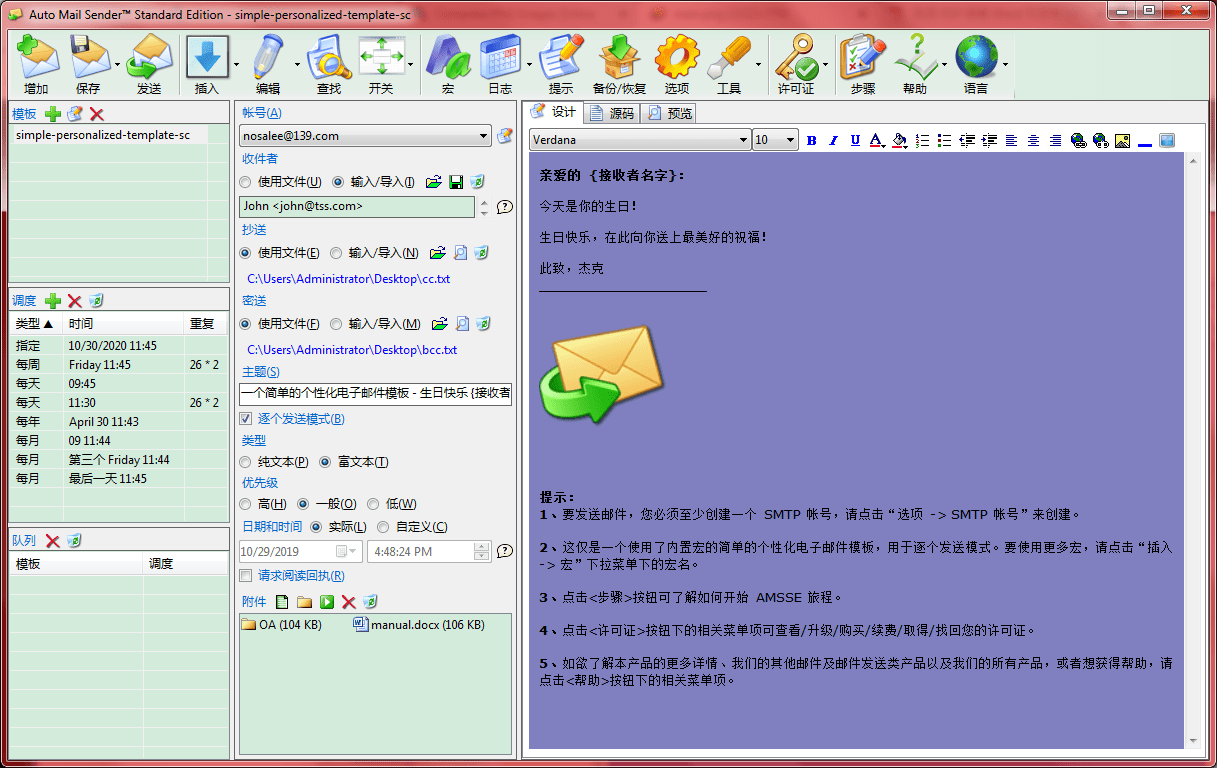1217x768 pixels.
Task: Click the 时间 column header in schedule list
Action: tap(124, 324)
